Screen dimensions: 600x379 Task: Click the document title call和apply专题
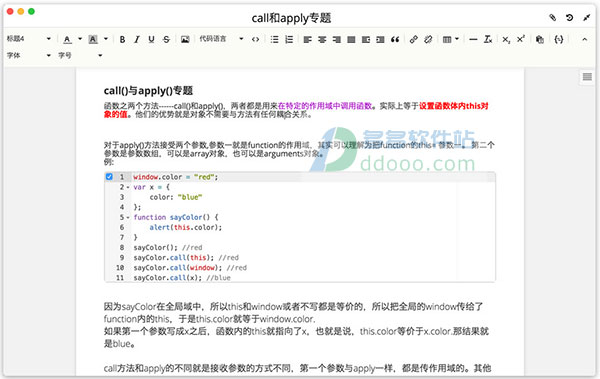[291, 18]
